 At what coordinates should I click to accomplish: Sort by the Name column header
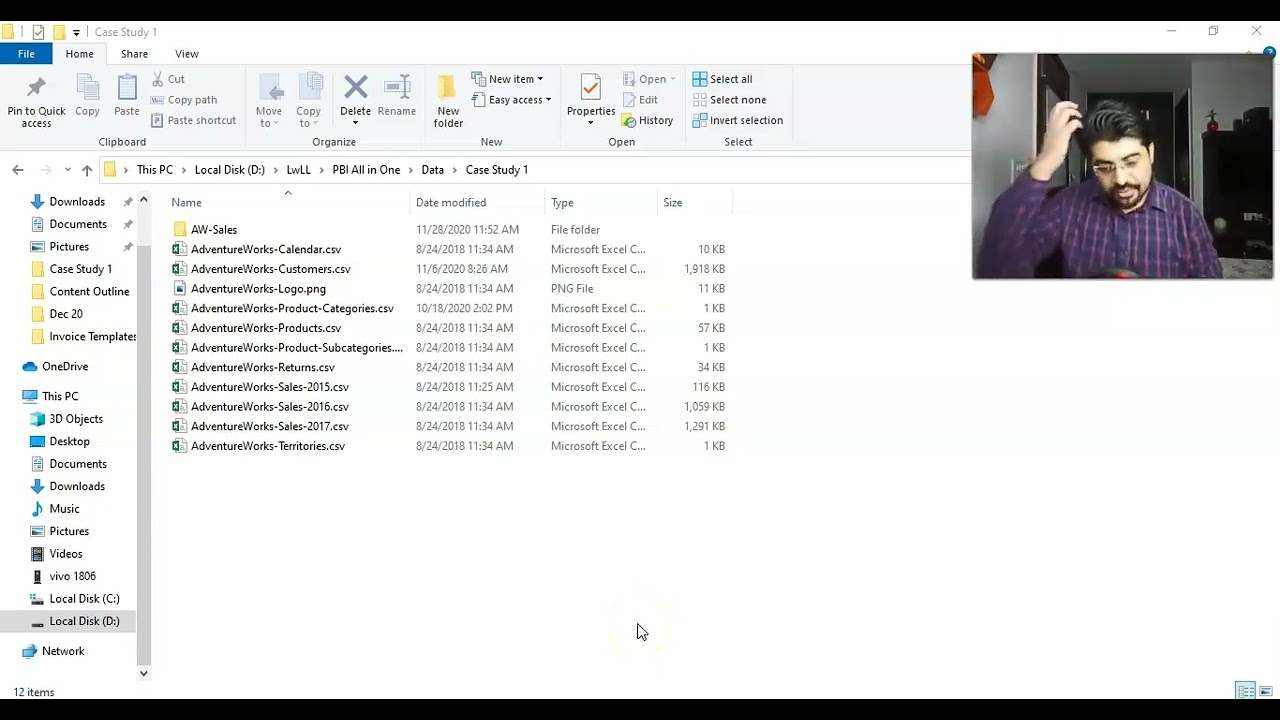click(x=290, y=203)
